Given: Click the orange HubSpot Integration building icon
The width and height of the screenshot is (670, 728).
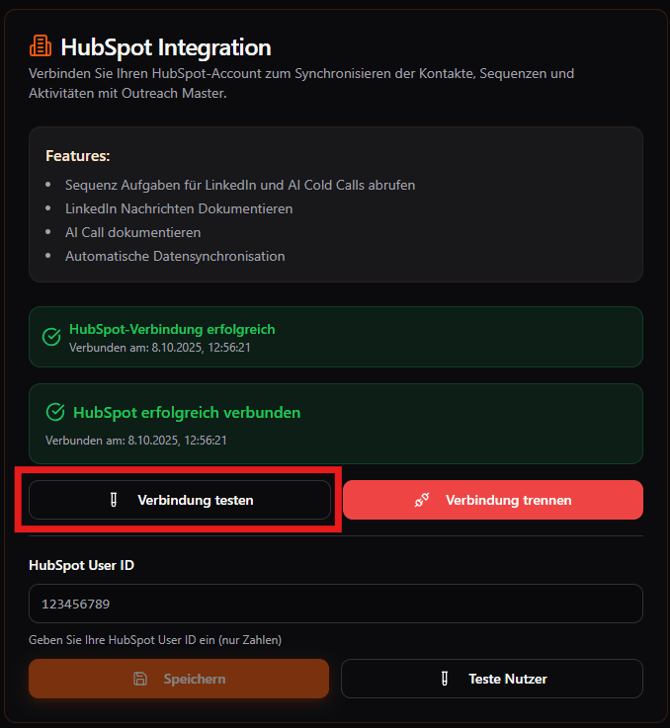Looking at the screenshot, I should click(40, 46).
